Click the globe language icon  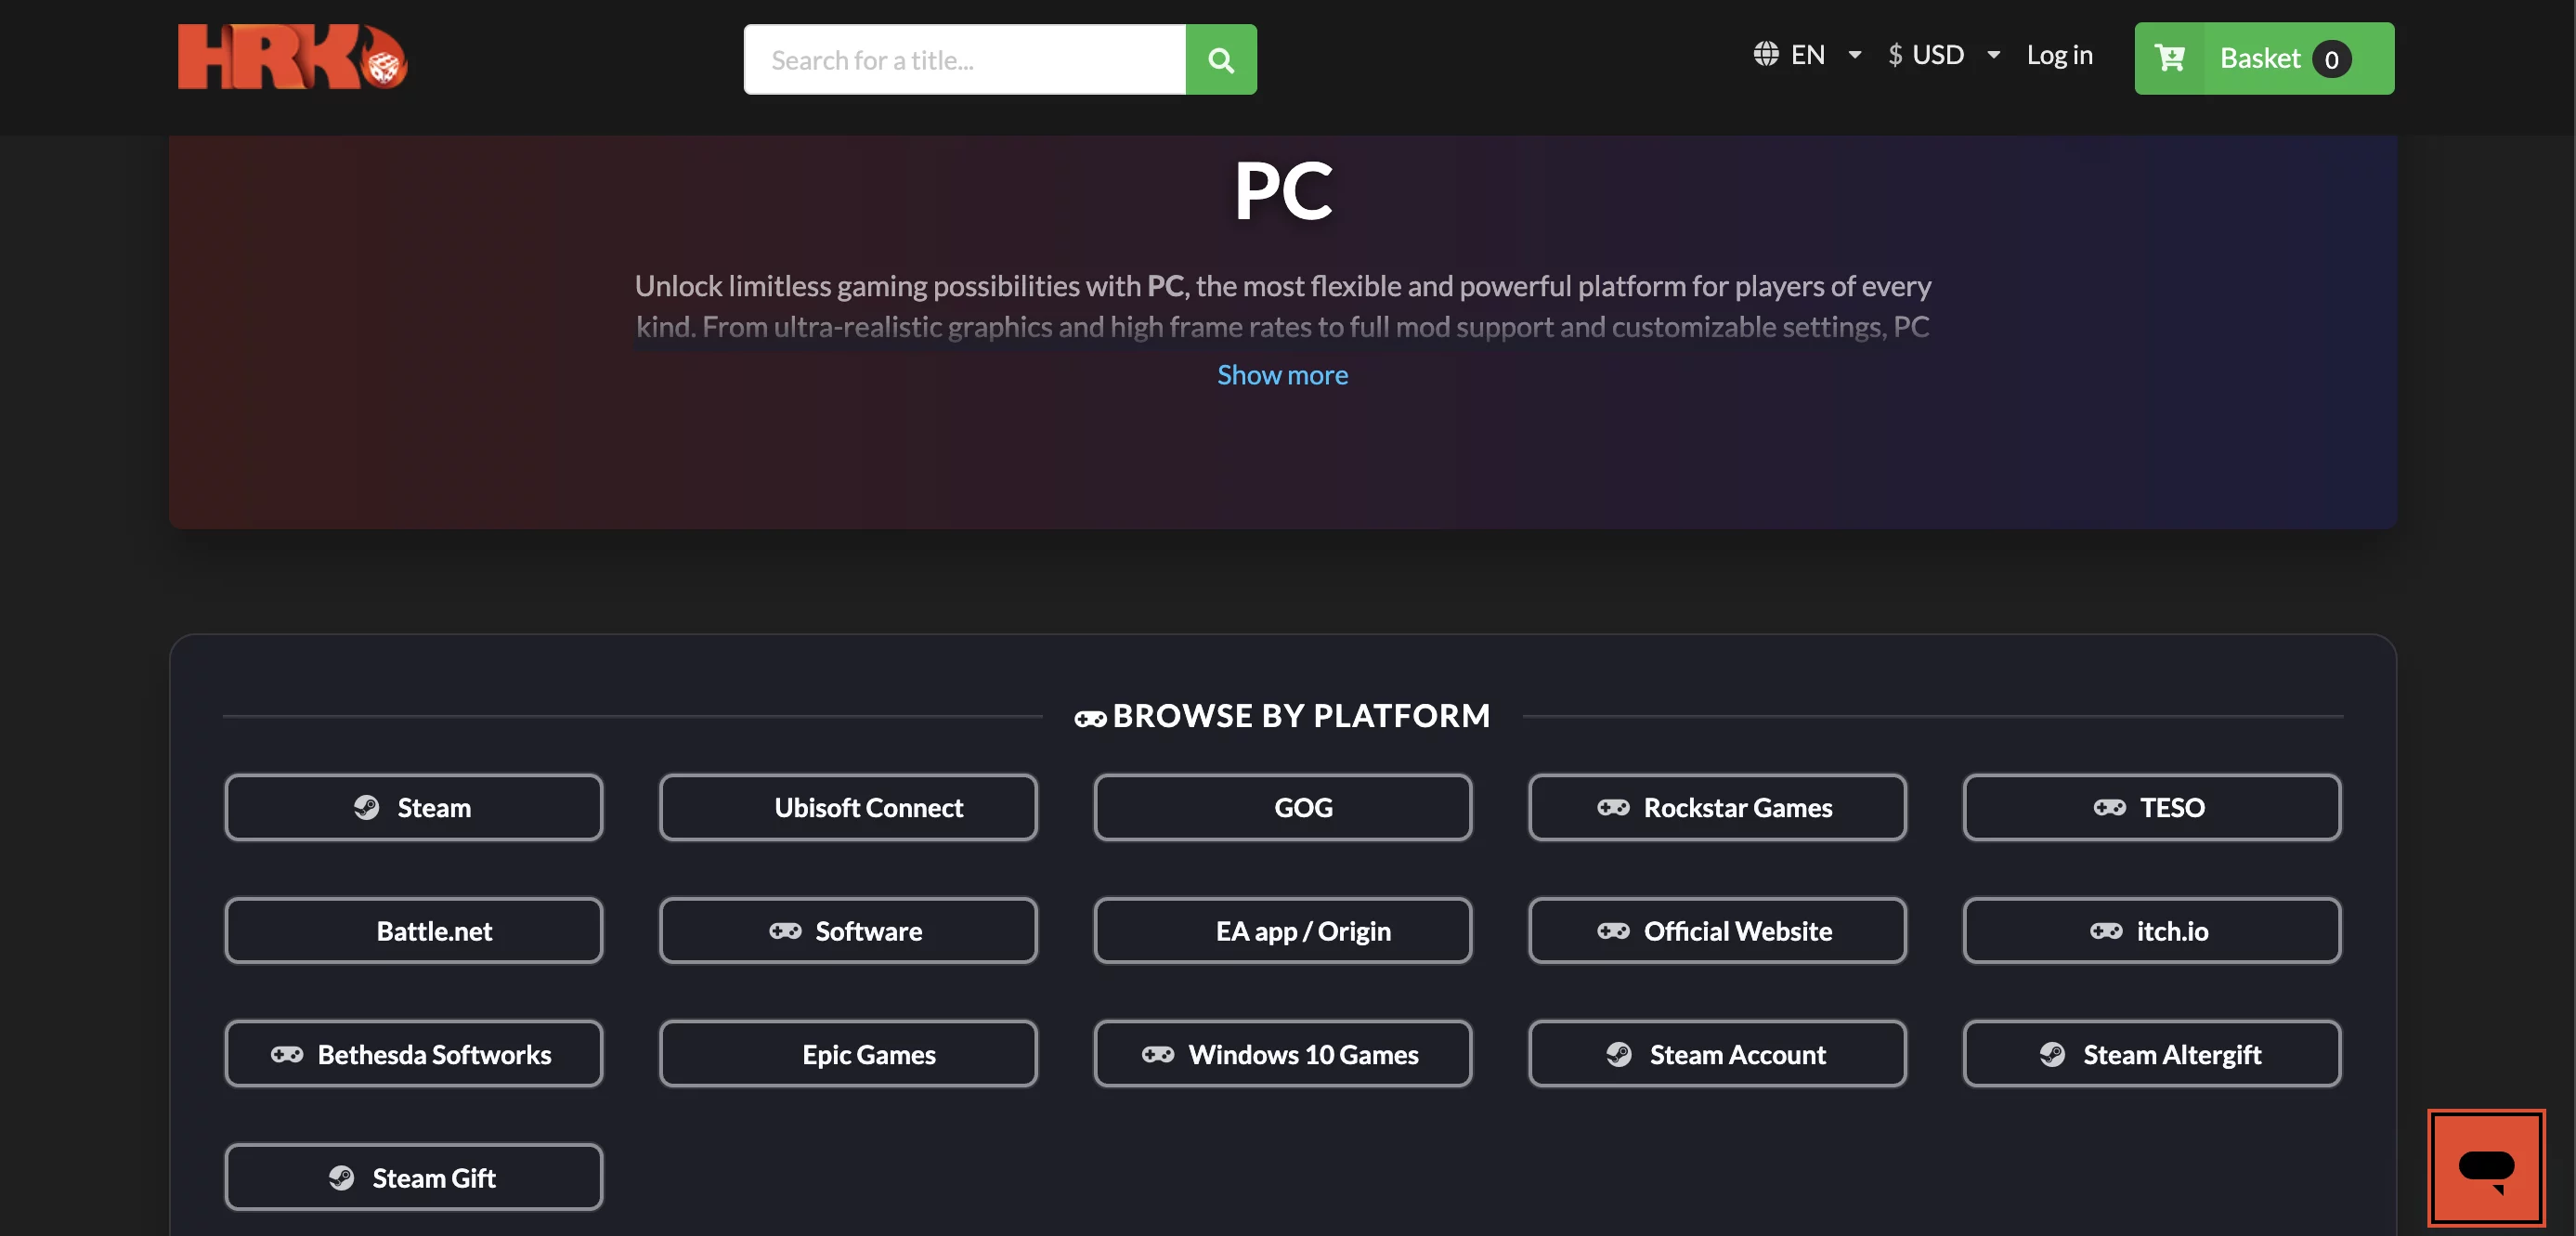[x=1765, y=54]
